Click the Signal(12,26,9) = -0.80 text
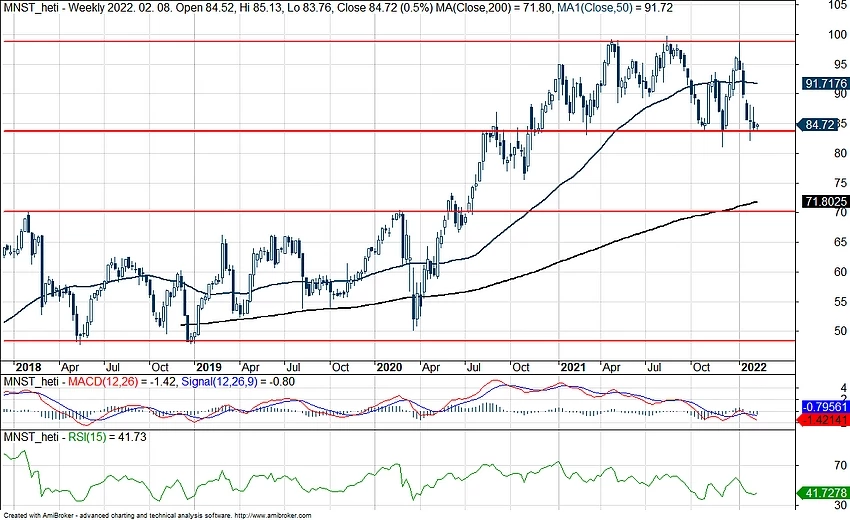 (x=238, y=382)
